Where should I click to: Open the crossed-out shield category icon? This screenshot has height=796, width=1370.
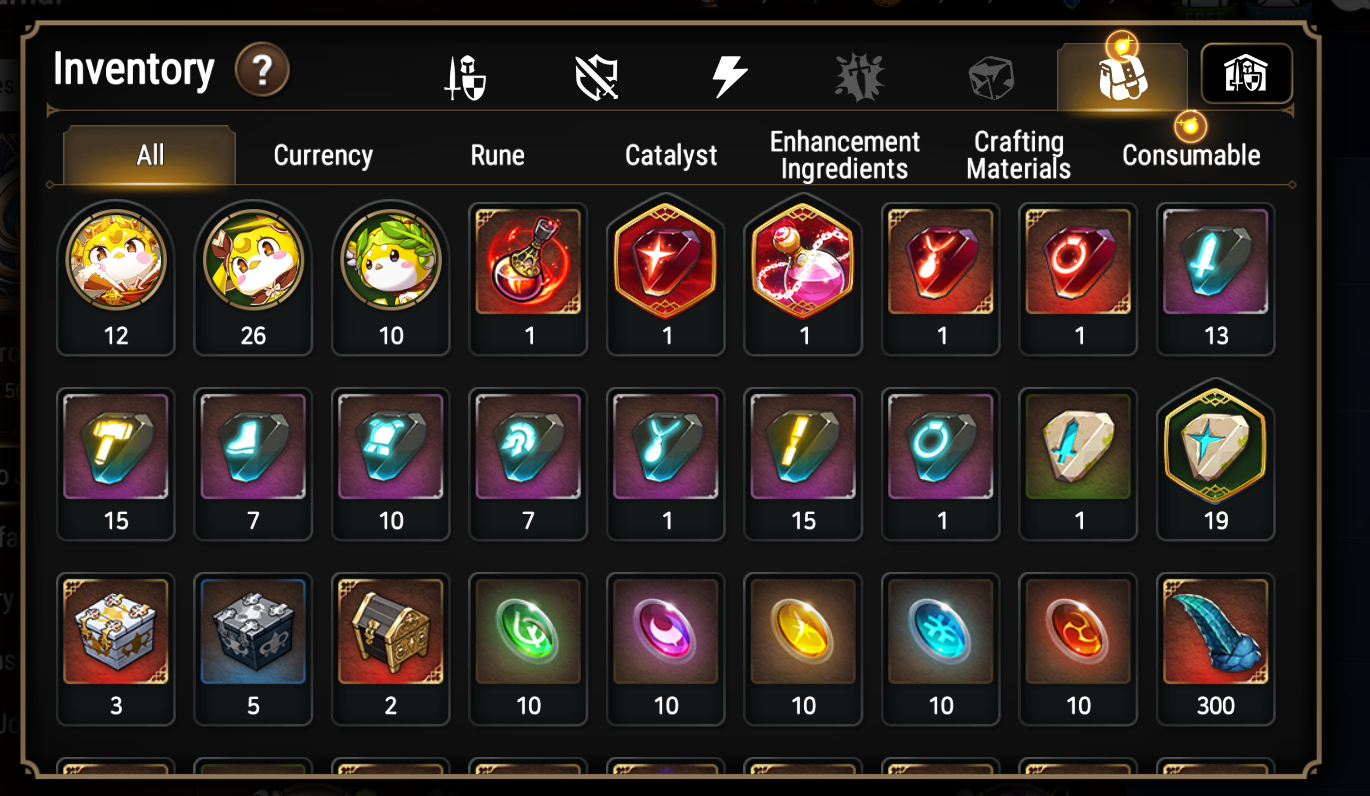pos(597,78)
